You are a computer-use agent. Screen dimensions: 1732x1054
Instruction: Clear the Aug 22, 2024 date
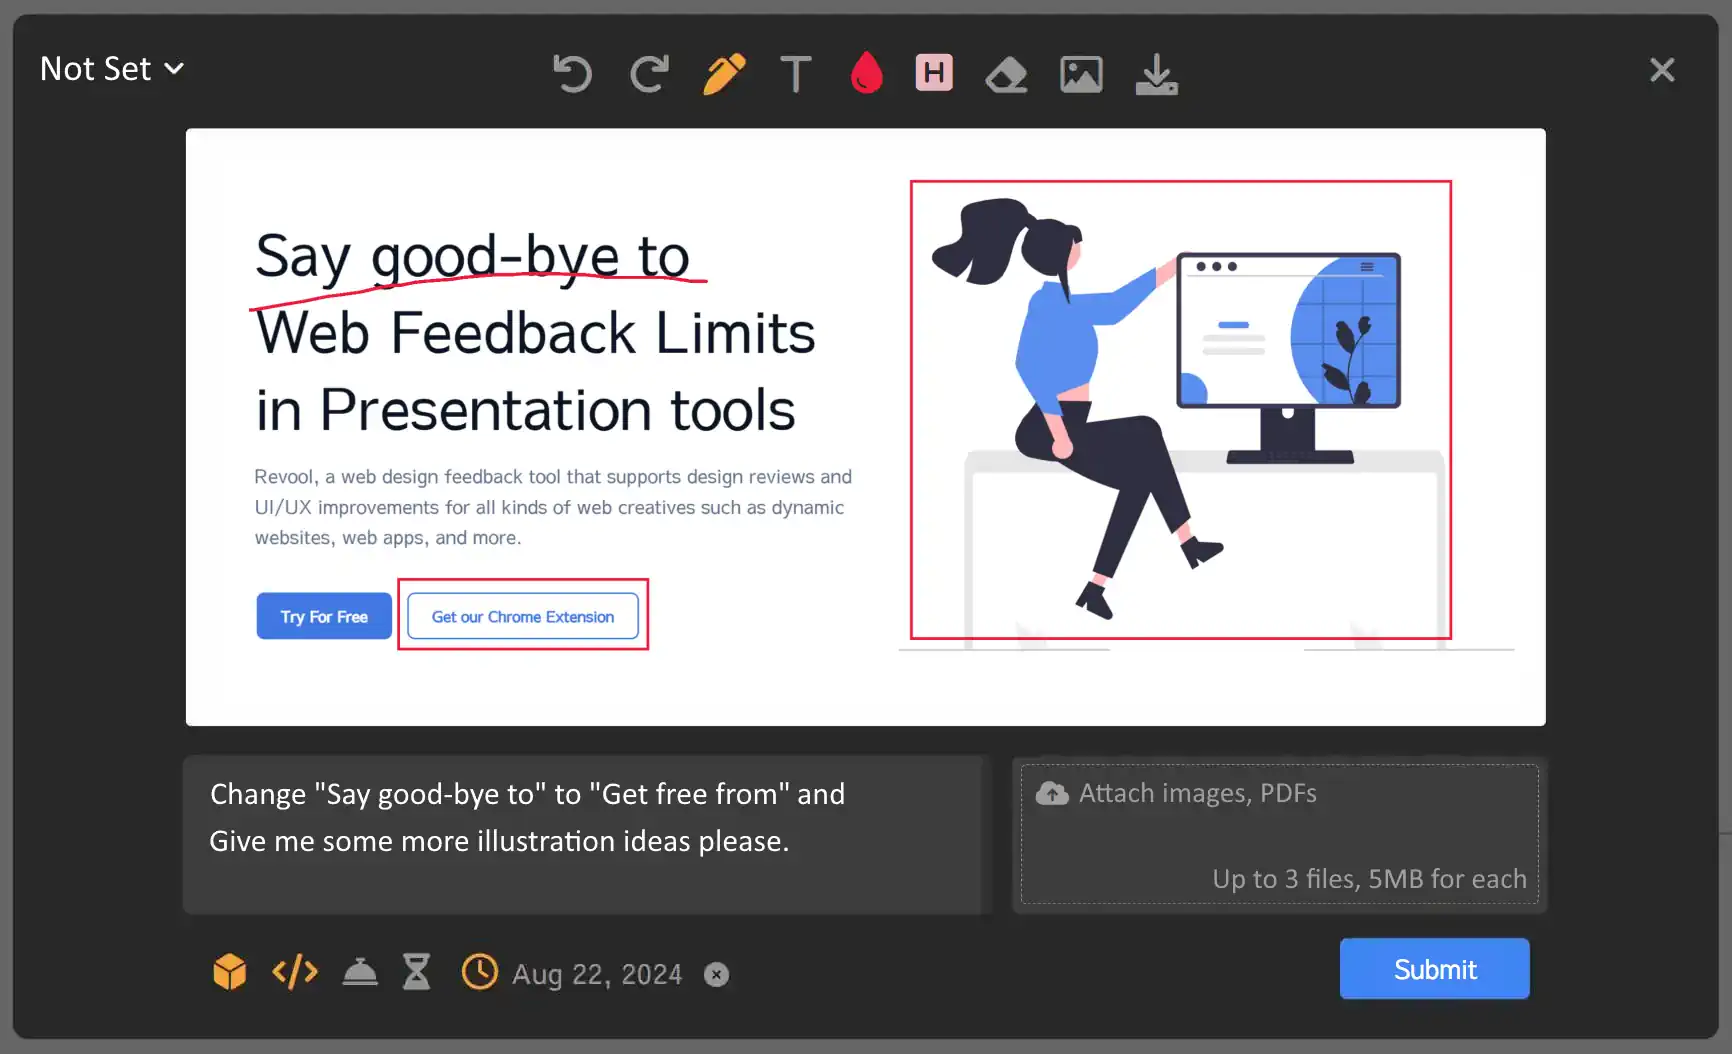tap(717, 974)
